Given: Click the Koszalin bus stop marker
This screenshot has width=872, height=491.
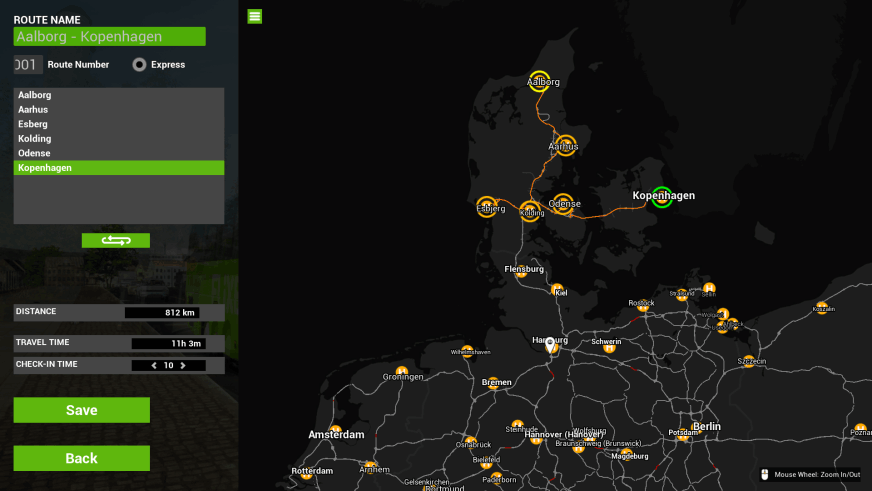Looking at the screenshot, I should (x=822, y=307).
